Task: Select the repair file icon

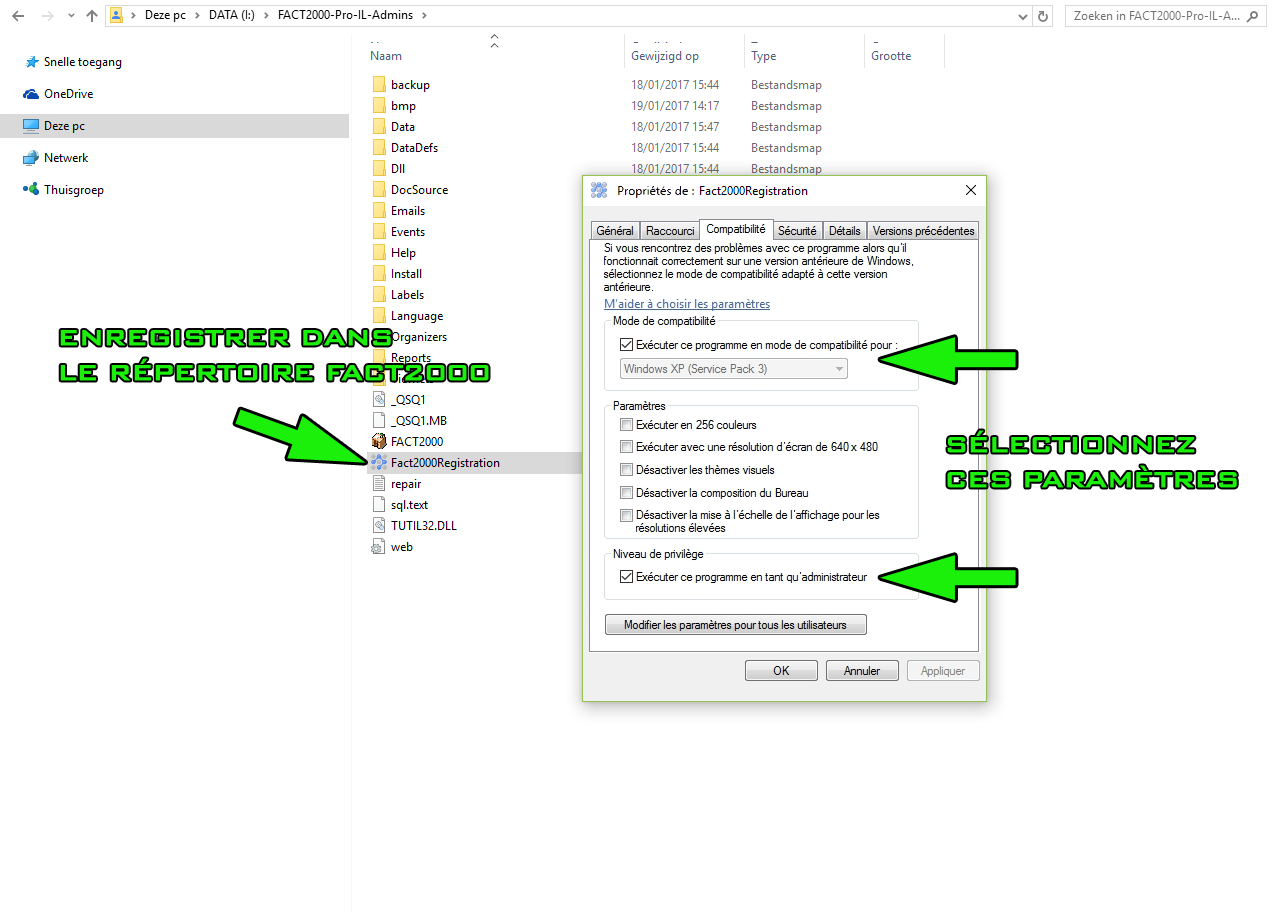Action: tap(378, 484)
